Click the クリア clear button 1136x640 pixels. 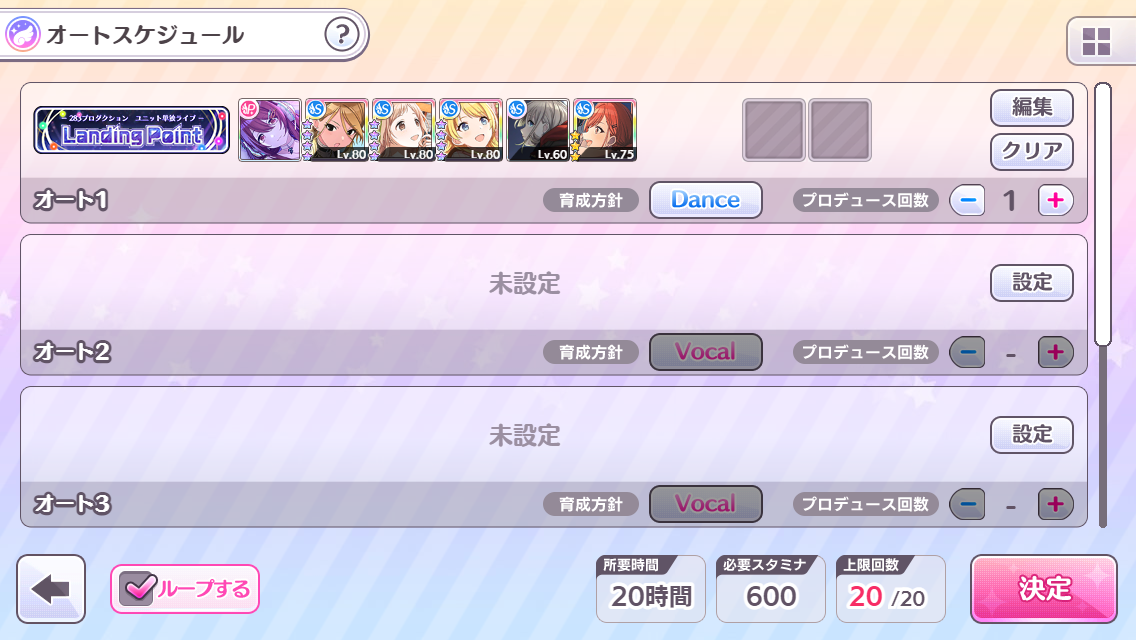(1032, 151)
